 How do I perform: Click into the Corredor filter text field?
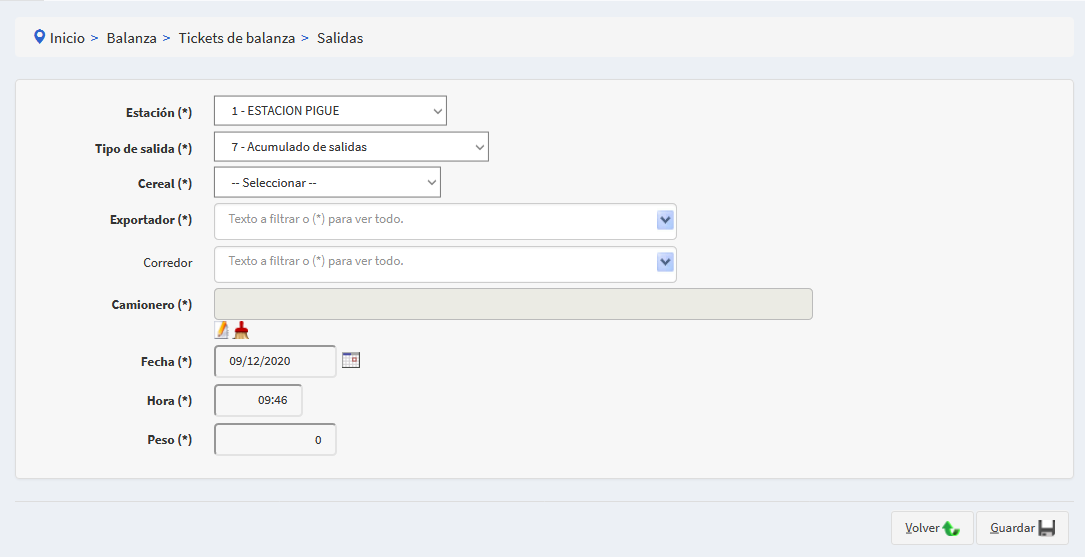point(435,262)
